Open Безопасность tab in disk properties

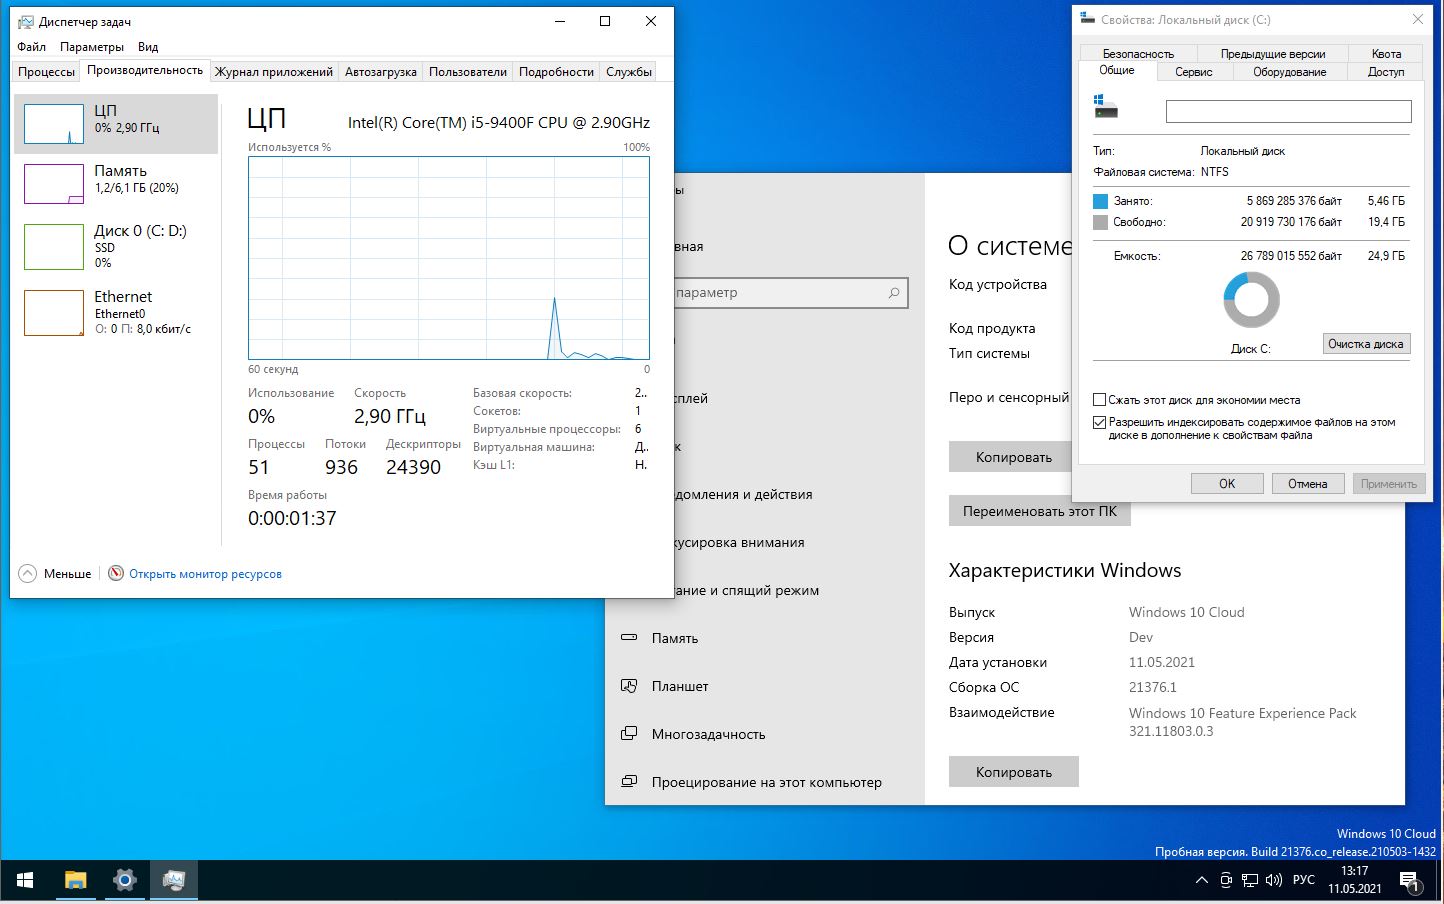1138,54
